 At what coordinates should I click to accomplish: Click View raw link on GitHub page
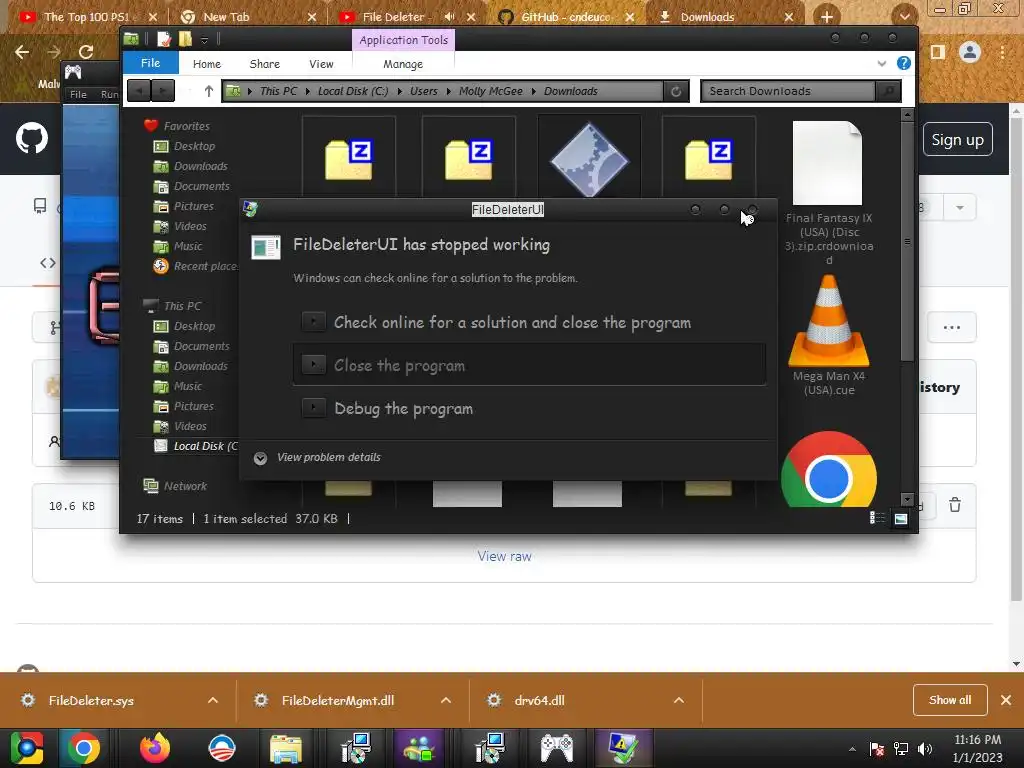504,556
